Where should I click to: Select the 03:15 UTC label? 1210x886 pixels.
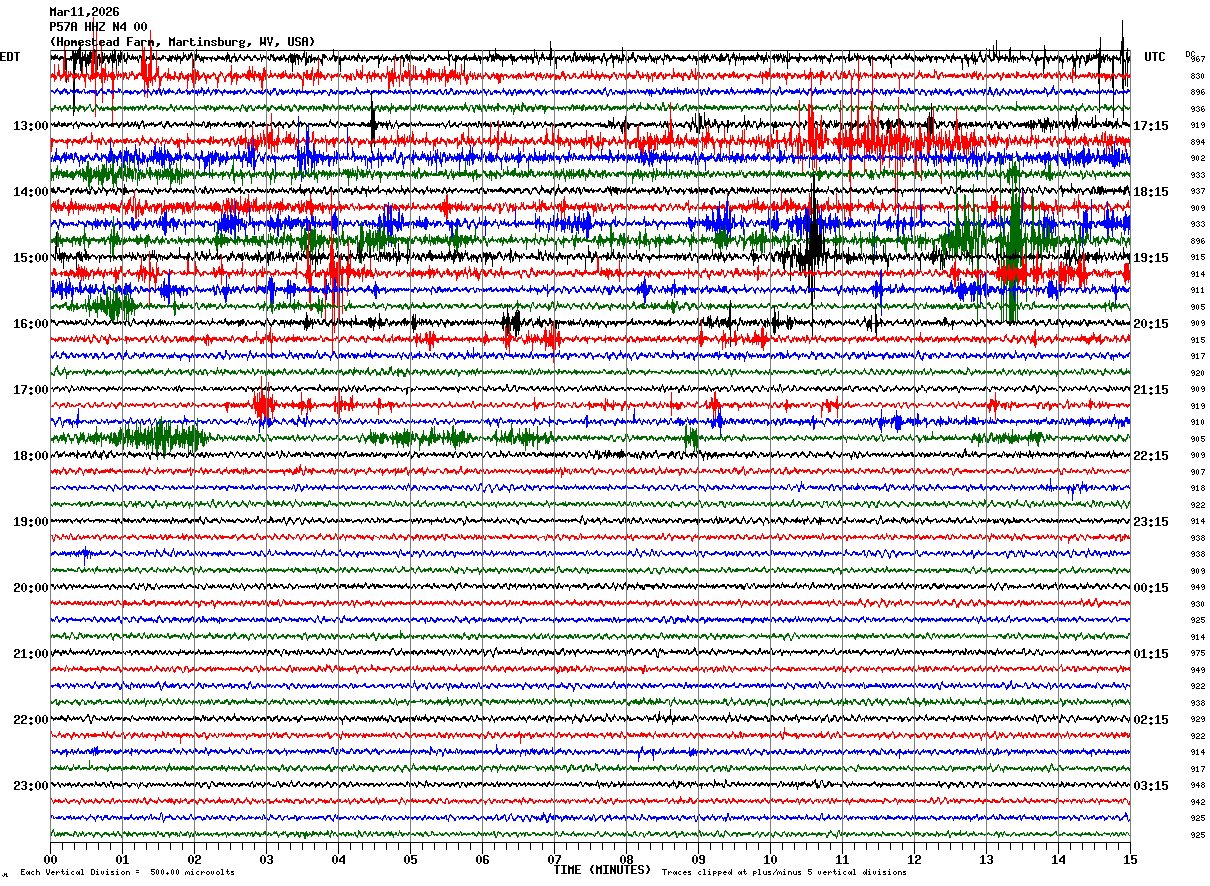1150,785
